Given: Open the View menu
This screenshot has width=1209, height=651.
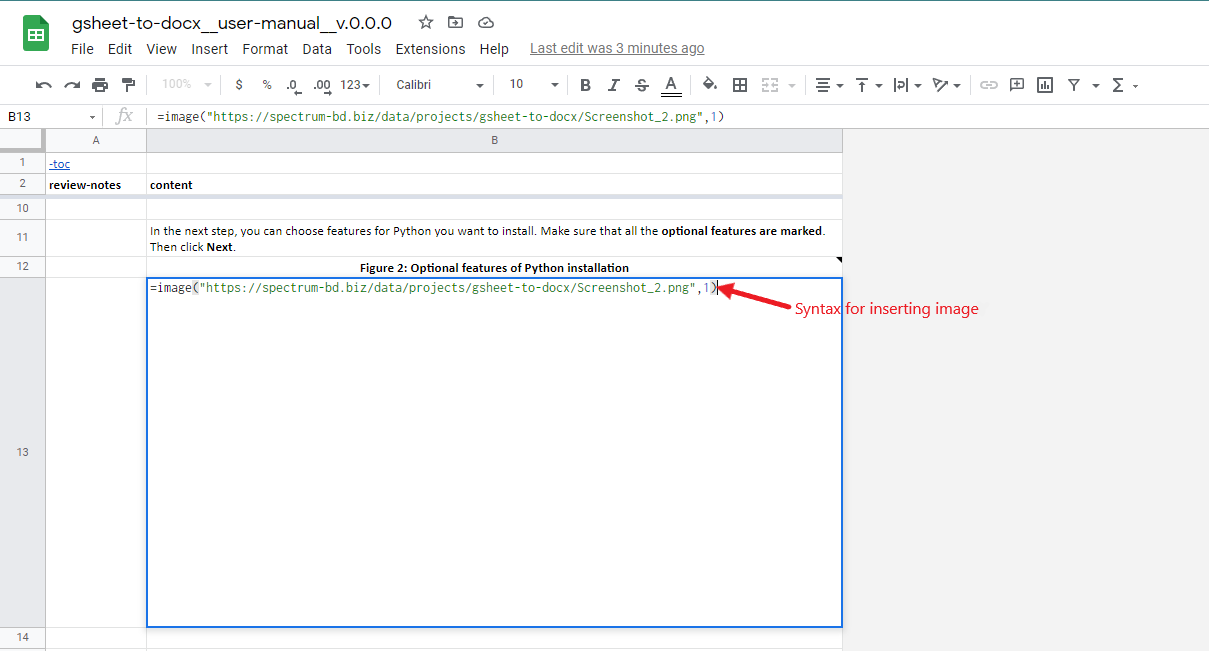Looking at the screenshot, I should click(x=161, y=49).
